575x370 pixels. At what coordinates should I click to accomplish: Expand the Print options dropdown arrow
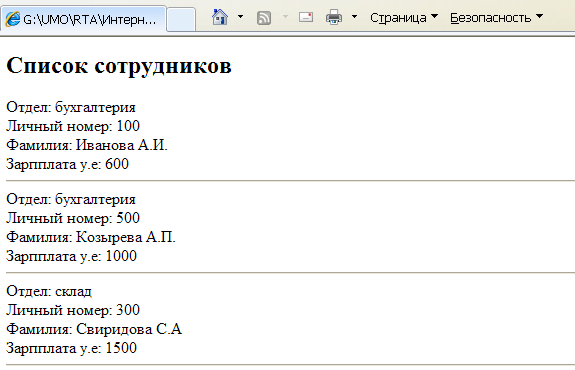click(x=354, y=17)
